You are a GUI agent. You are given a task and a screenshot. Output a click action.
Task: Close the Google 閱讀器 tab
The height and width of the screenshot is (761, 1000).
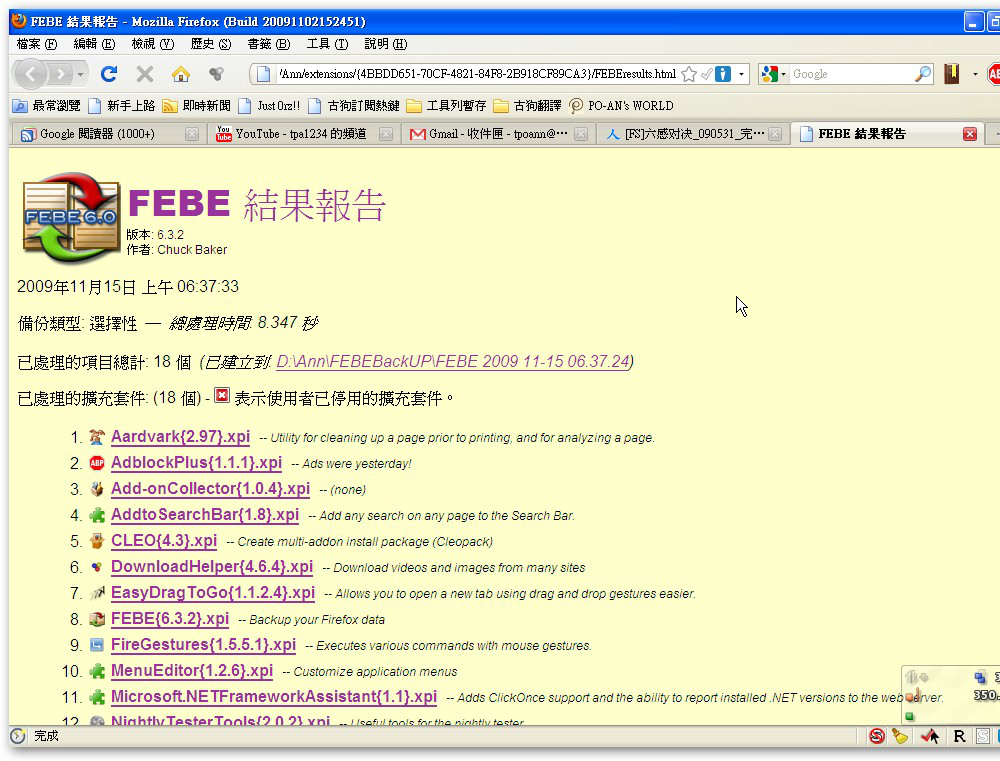pos(191,134)
